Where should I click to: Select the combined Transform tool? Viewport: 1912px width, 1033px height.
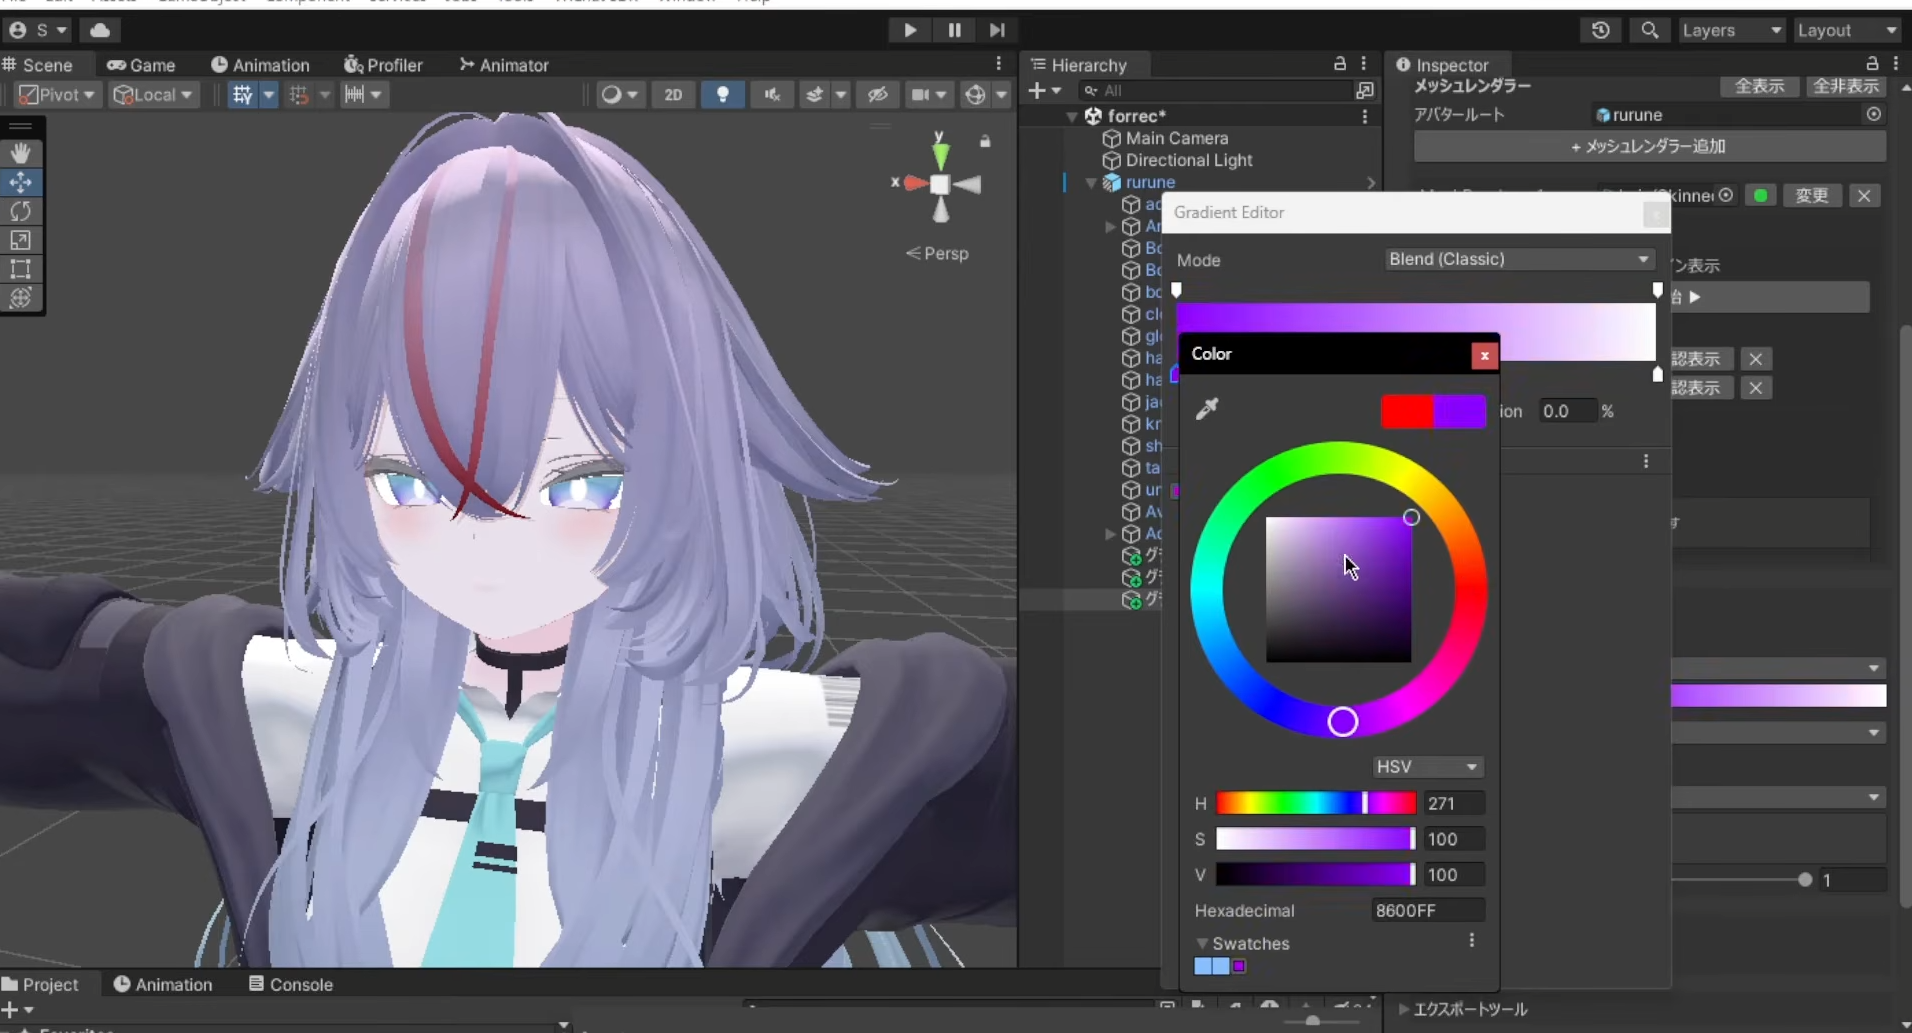21,298
